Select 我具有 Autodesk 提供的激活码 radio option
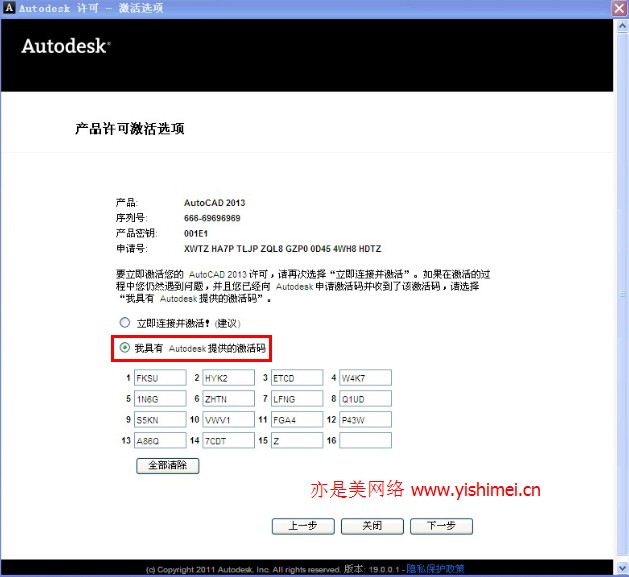Image resolution: width=629 pixels, height=577 pixels. coord(125,347)
